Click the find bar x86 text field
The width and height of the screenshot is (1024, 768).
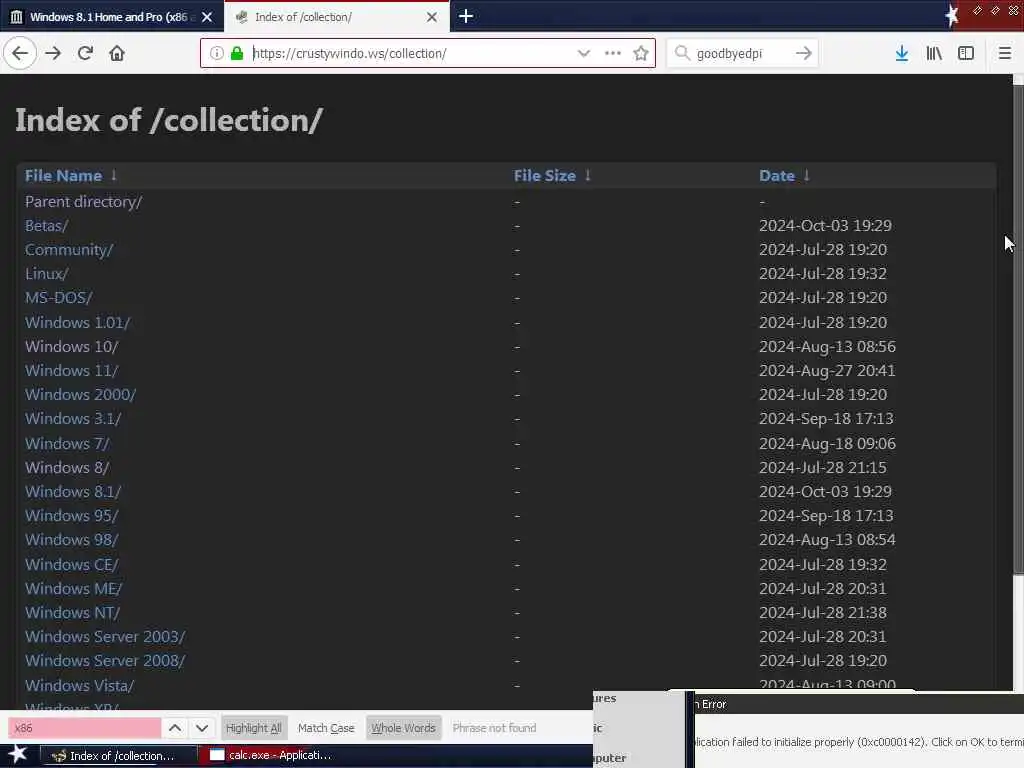point(84,728)
